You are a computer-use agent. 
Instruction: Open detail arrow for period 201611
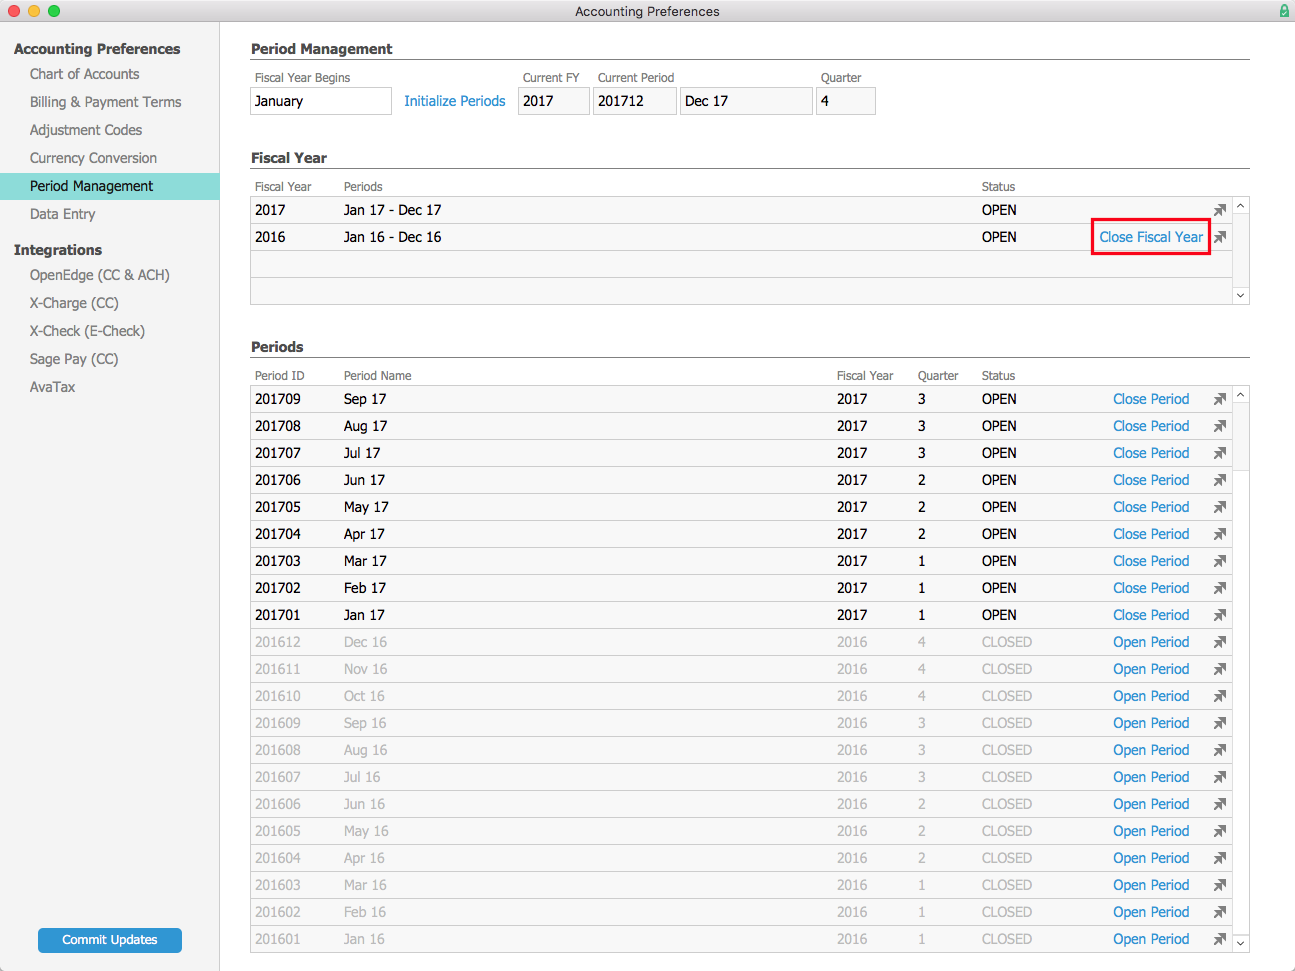(x=1220, y=669)
